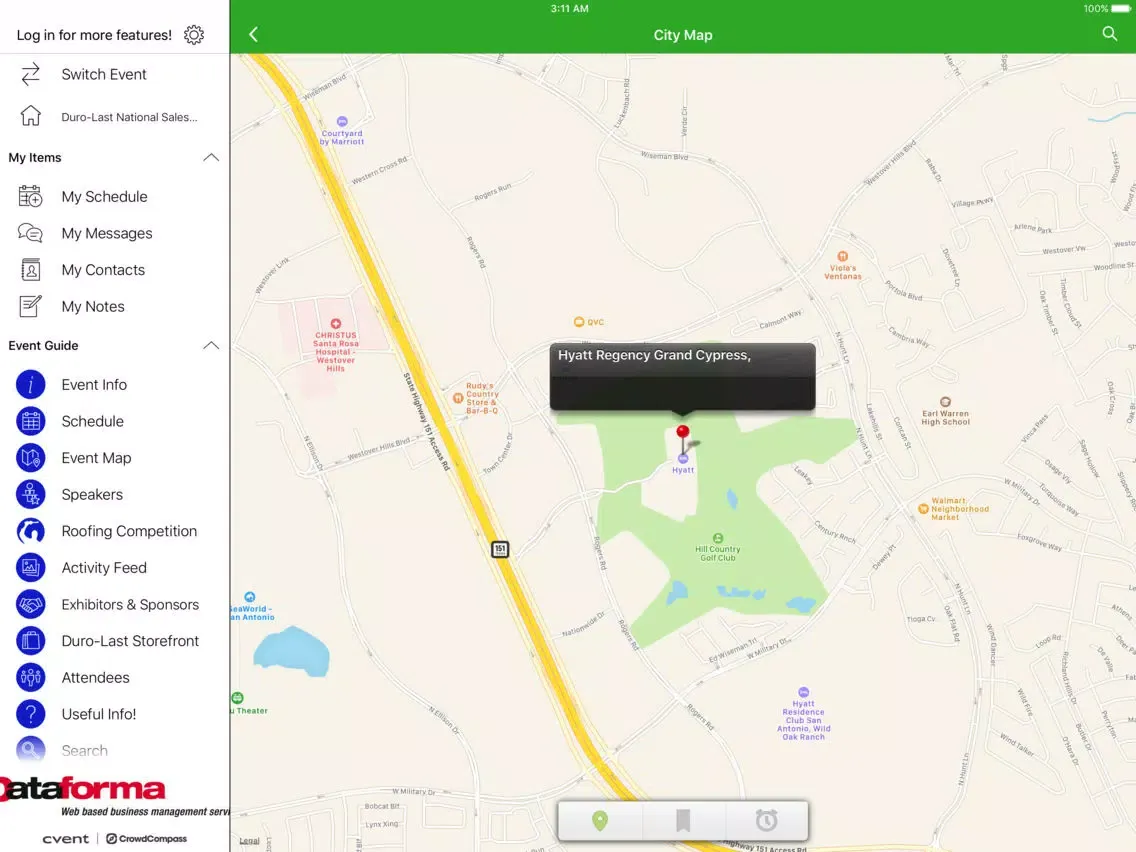The height and width of the screenshot is (852, 1136).
Task: Click the Event Map icon
Action: click(30, 458)
